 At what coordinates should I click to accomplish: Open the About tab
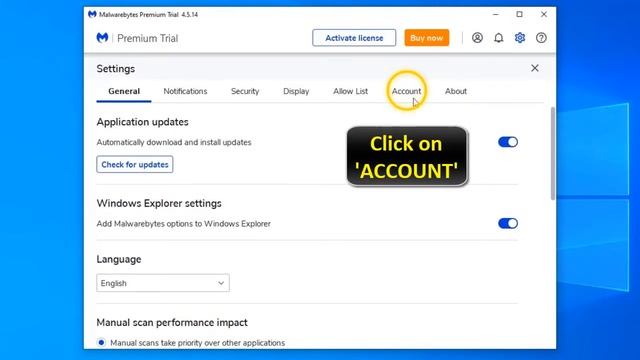(x=456, y=91)
